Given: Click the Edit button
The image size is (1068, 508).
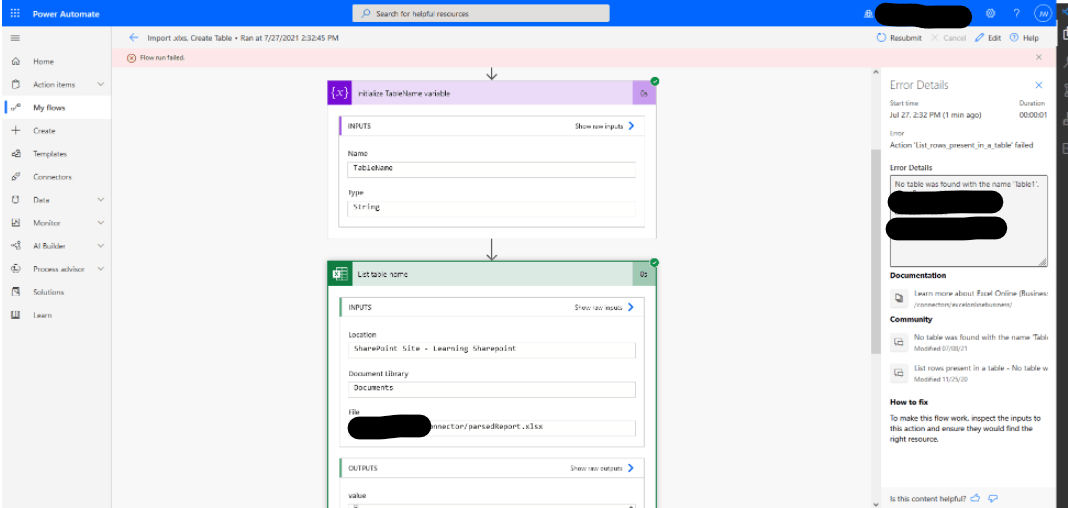Looking at the screenshot, I should 988,38.
